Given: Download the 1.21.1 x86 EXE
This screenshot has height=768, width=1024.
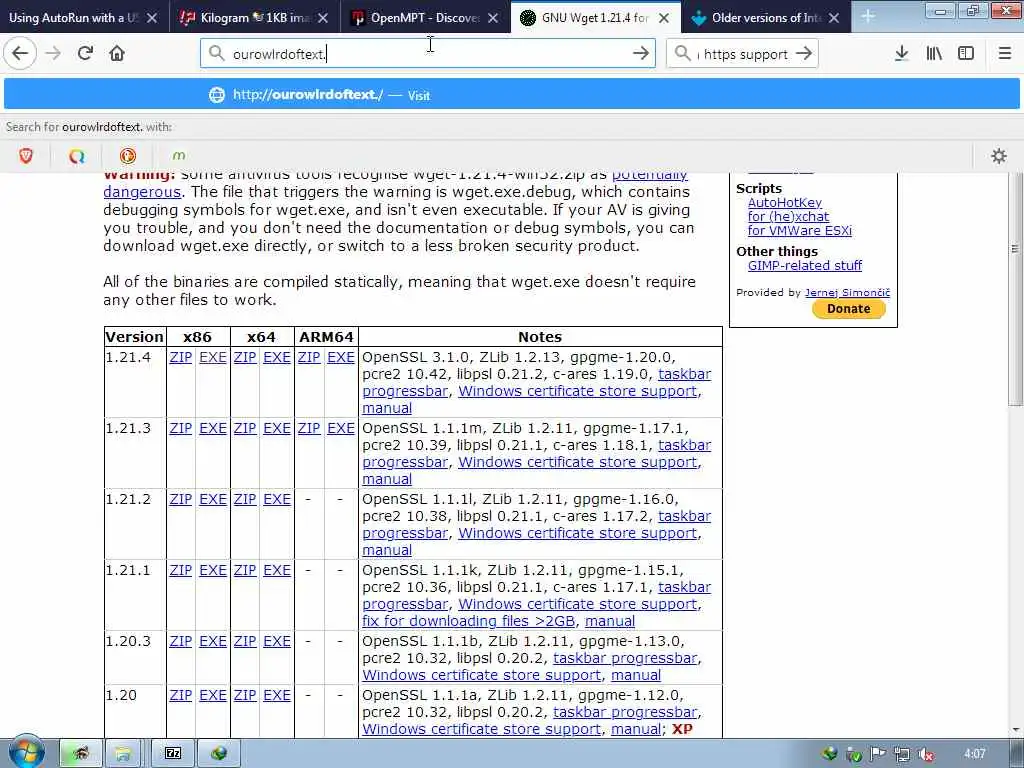Looking at the screenshot, I should [213, 571].
